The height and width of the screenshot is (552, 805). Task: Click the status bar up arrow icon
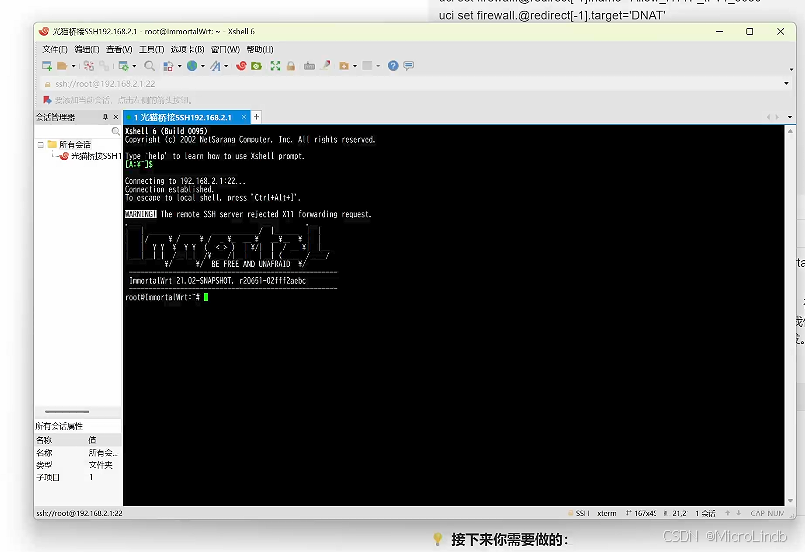click(x=727, y=513)
